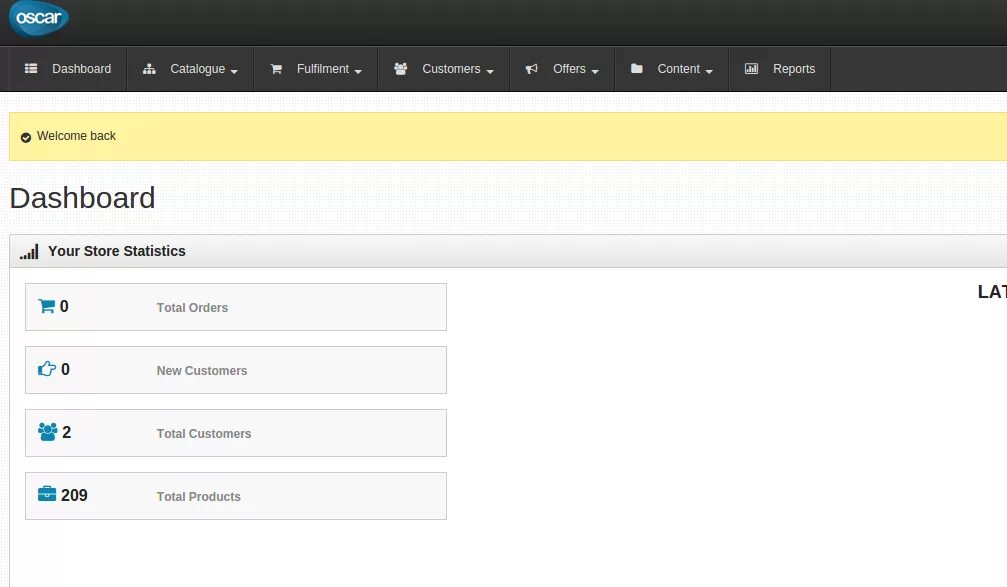Click the Content folder icon

coord(636,68)
